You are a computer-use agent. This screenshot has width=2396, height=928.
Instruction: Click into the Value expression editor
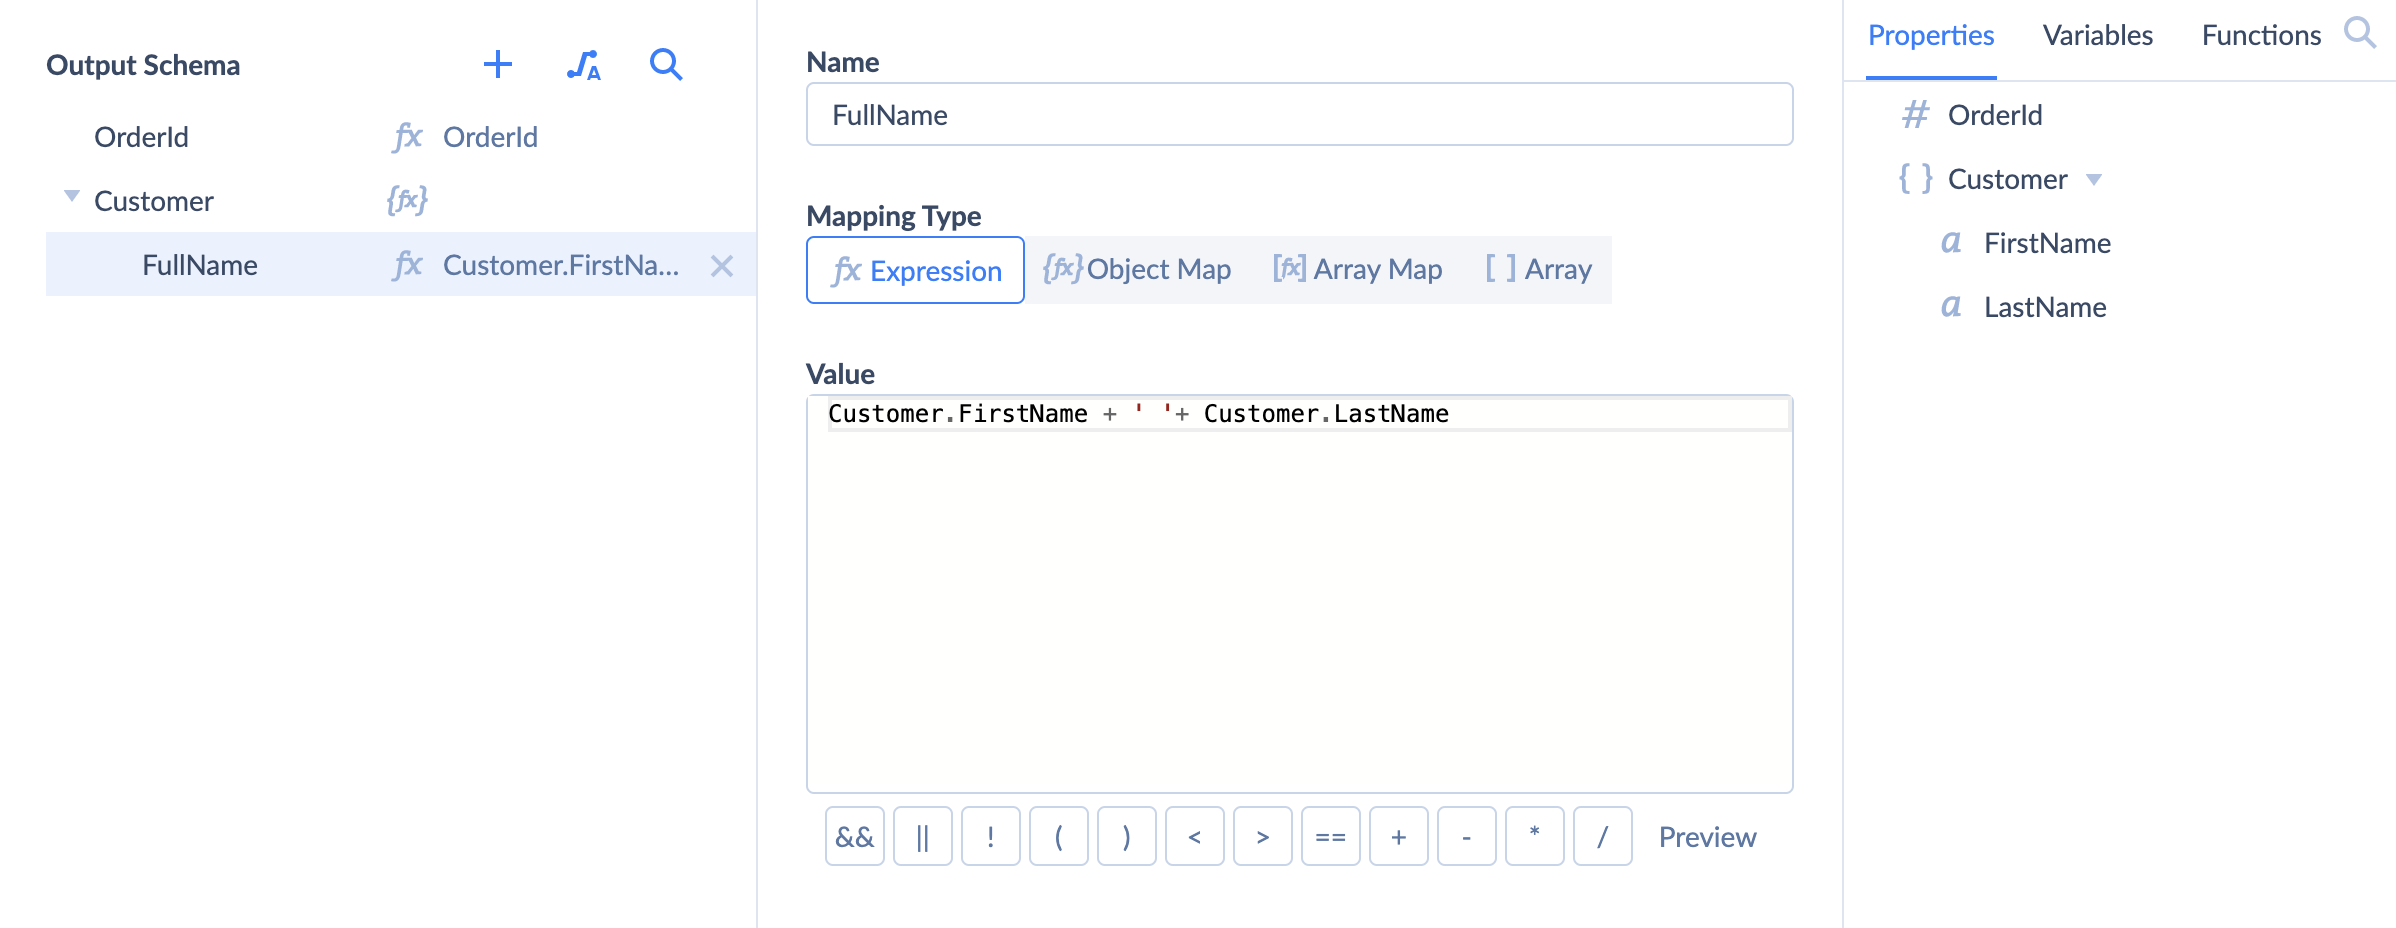[x=1299, y=594]
